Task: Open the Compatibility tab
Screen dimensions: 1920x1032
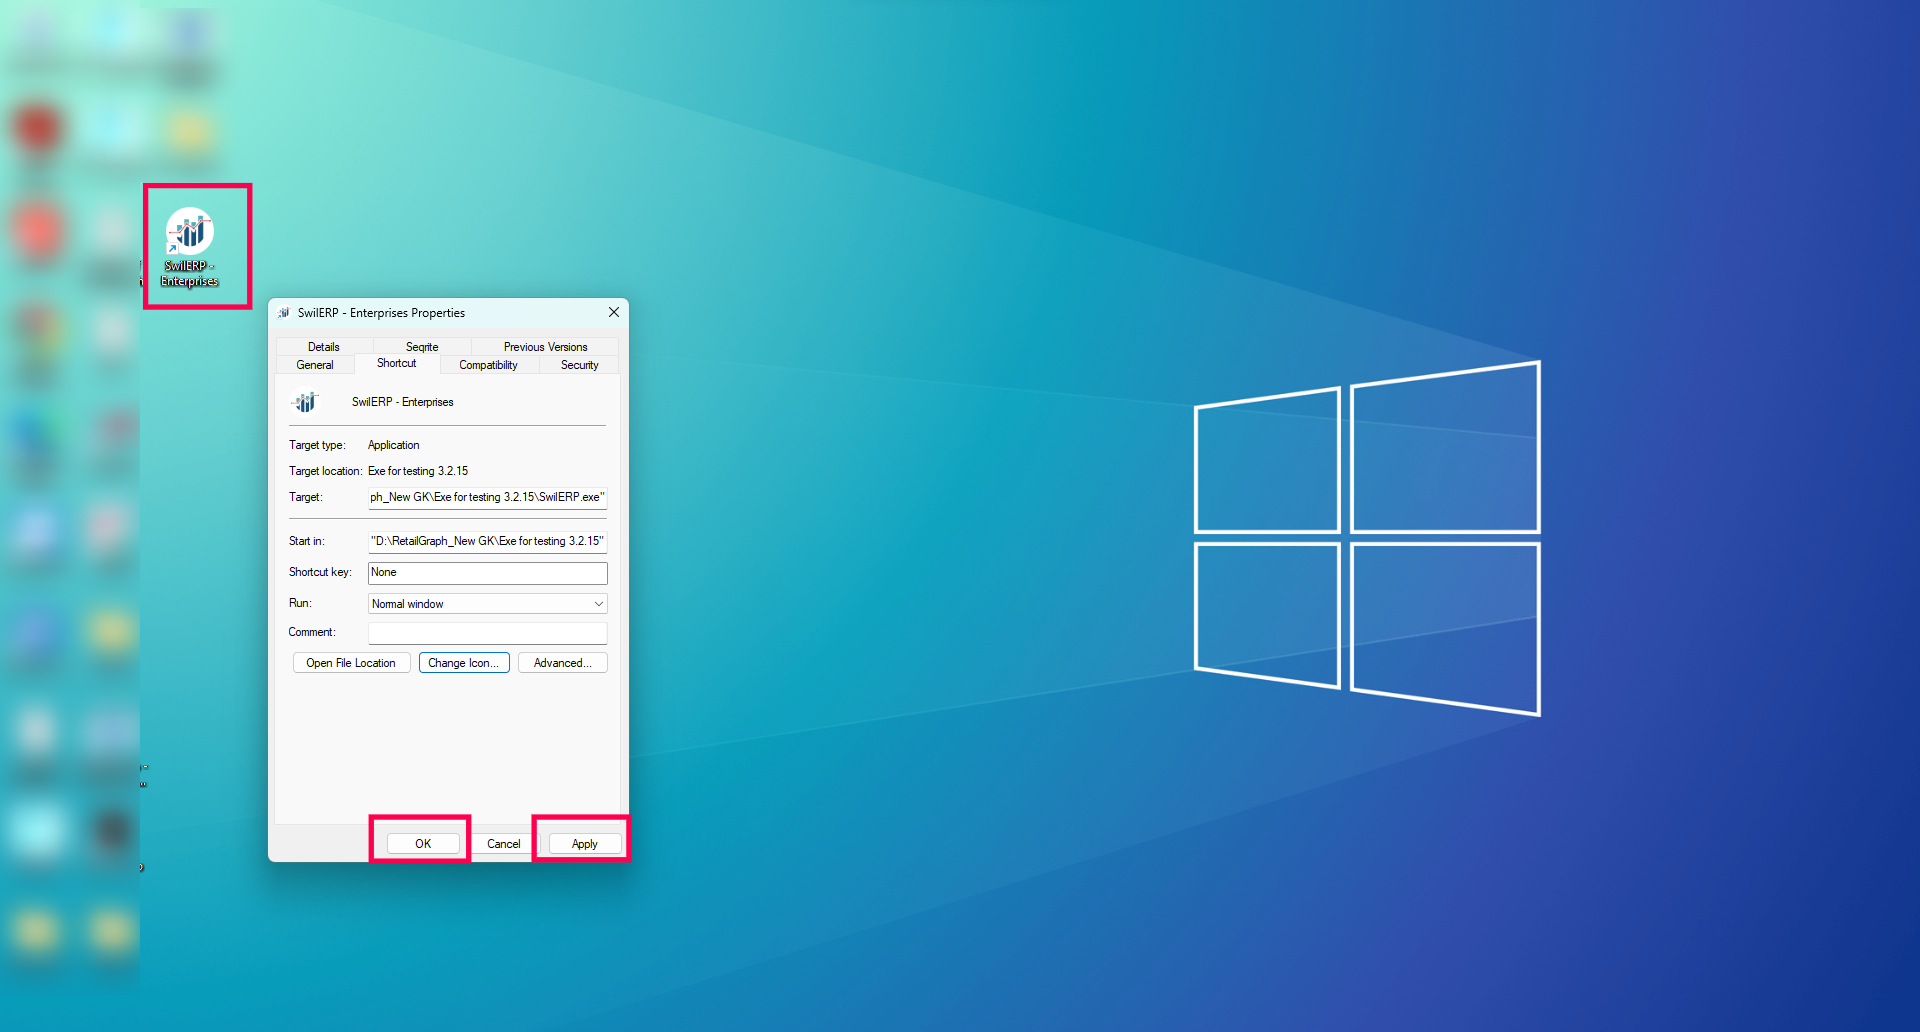Action: pos(489,365)
